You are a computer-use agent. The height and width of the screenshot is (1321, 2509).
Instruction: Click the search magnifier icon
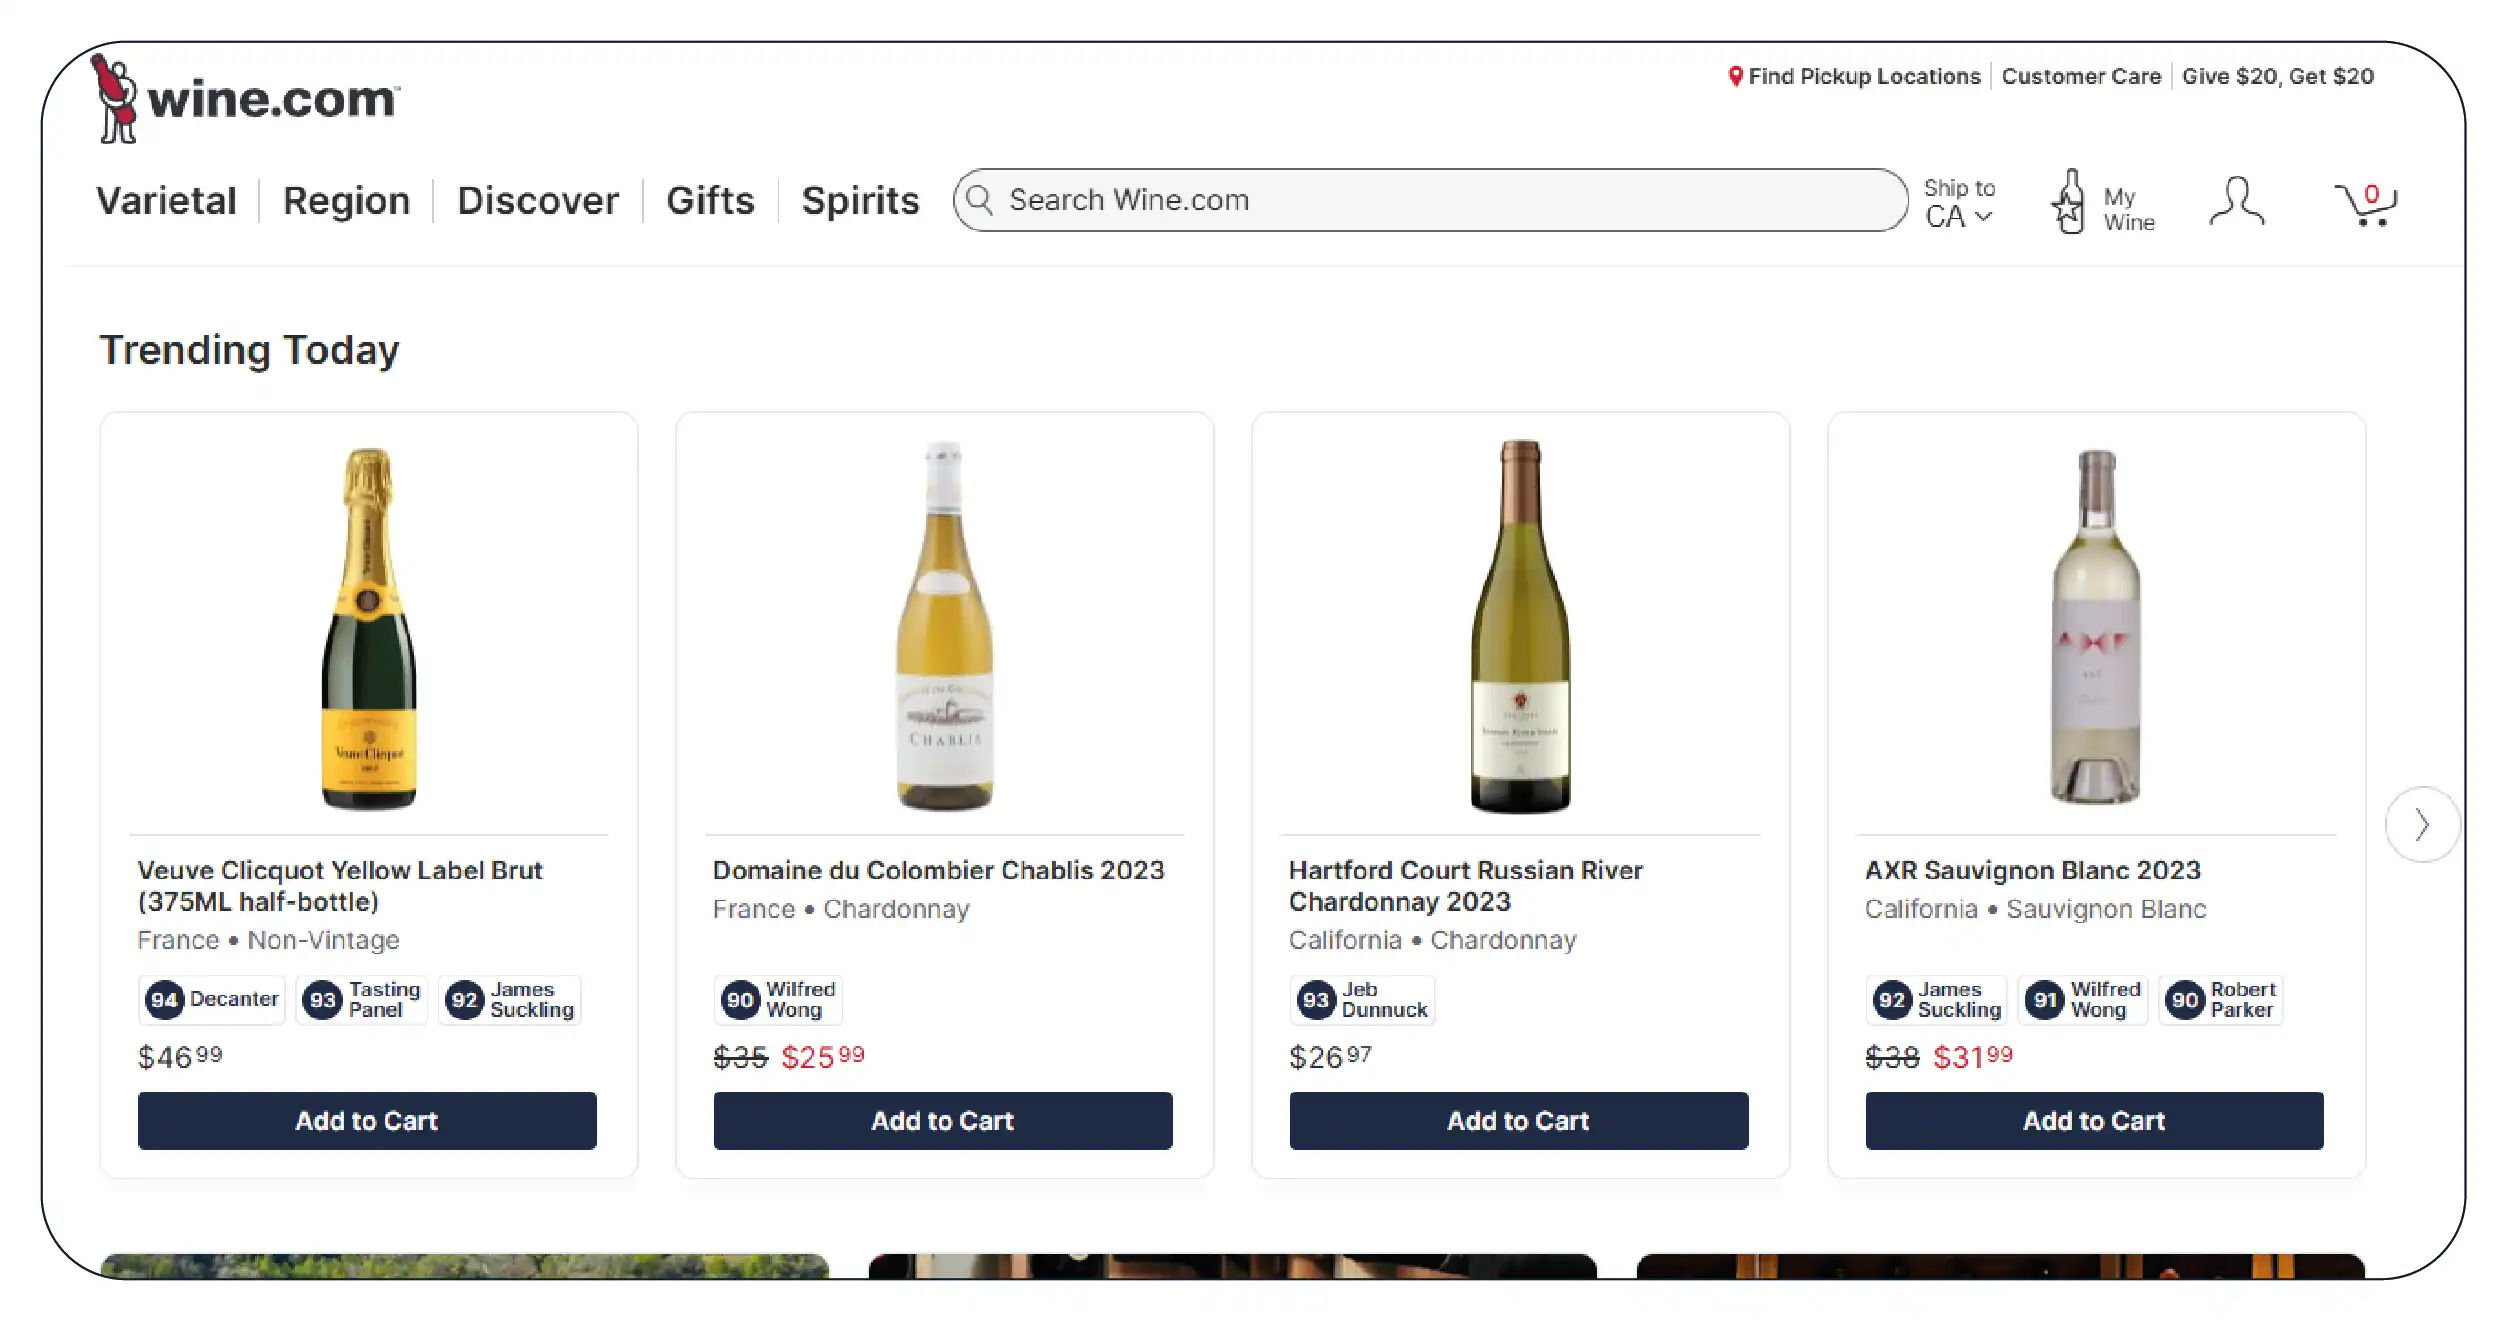click(x=980, y=200)
